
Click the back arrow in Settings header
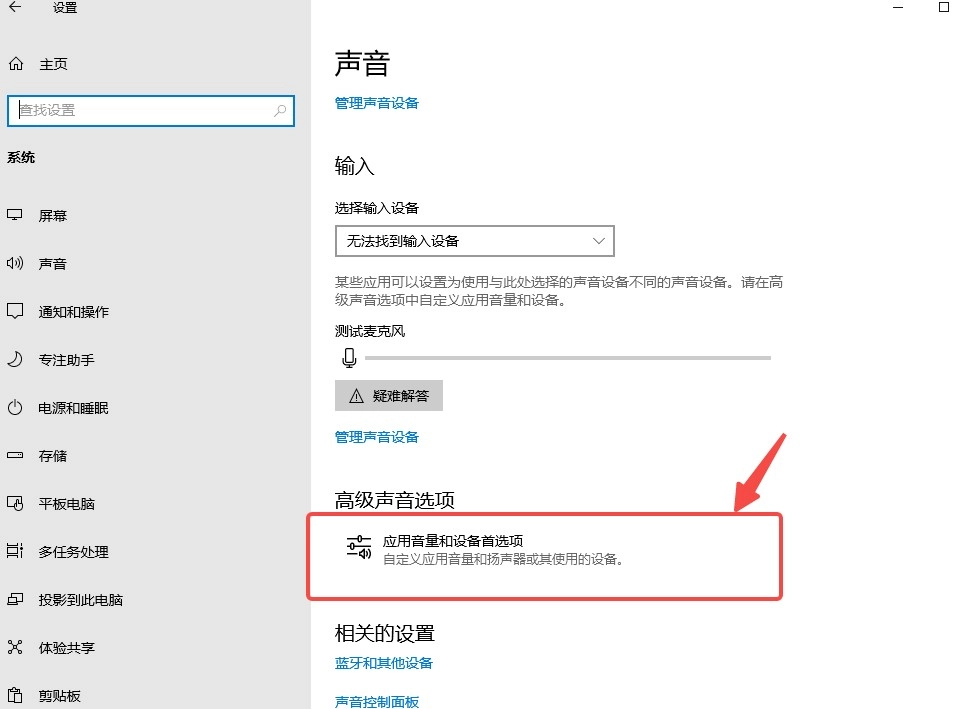15,8
